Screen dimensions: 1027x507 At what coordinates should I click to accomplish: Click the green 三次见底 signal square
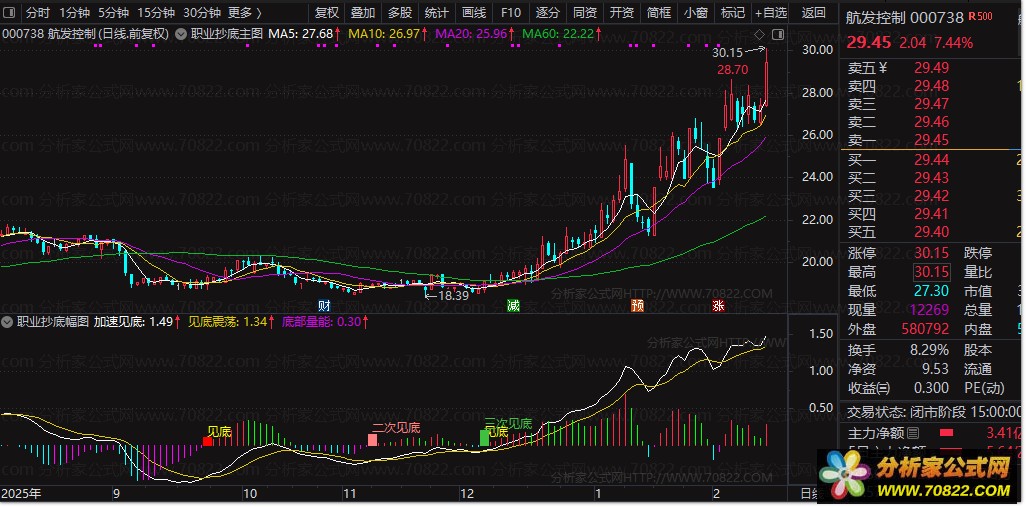(x=484, y=438)
